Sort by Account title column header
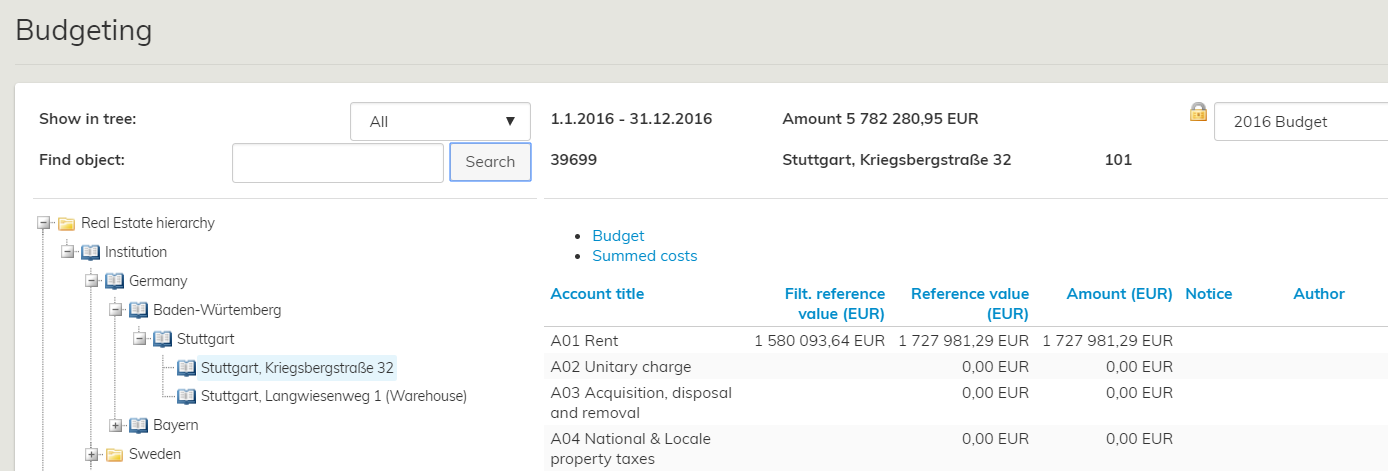 tap(597, 294)
